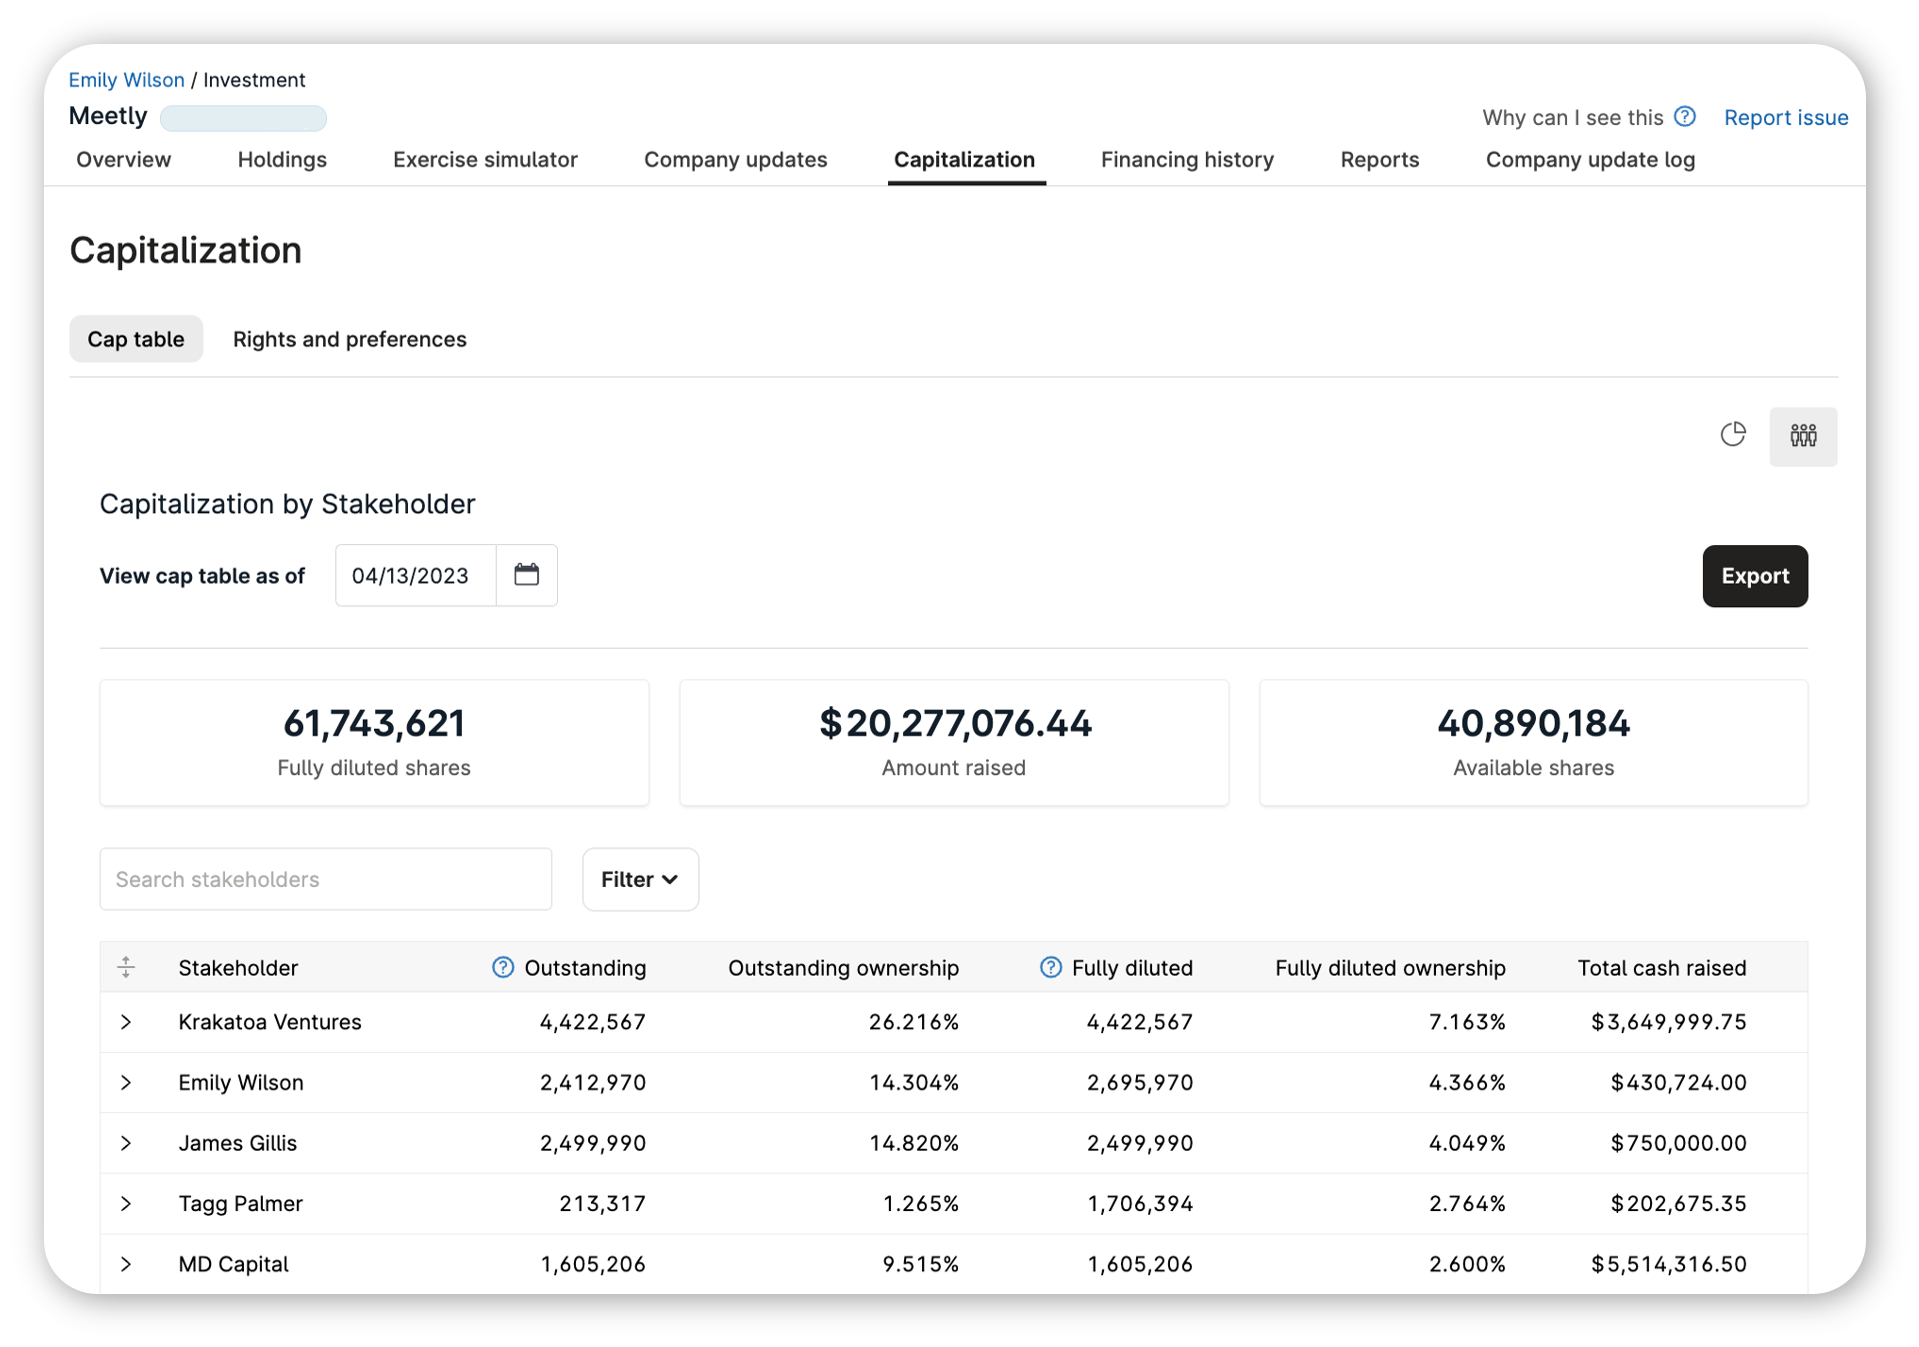Select the stakeholder view icon

pos(1802,436)
